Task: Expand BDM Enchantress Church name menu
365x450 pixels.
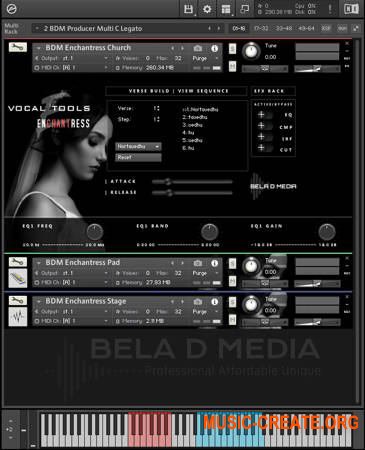Action: point(39,48)
